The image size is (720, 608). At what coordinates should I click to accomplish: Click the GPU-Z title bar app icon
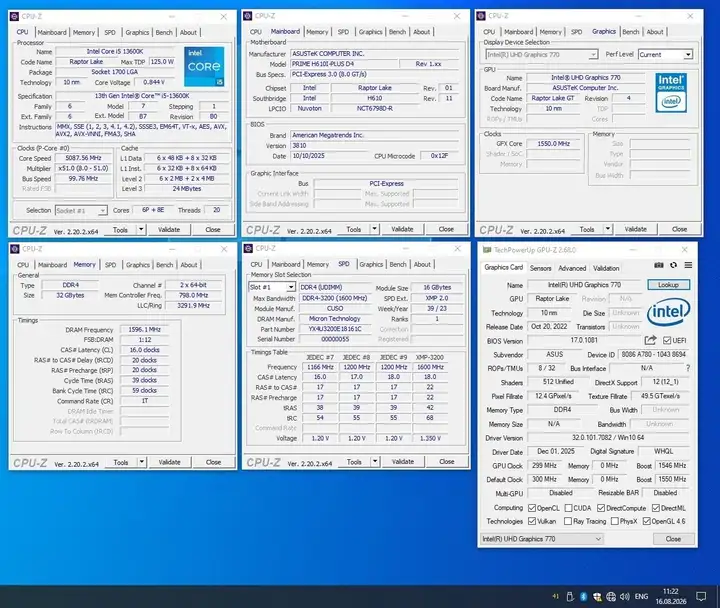click(x=486, y=250)
